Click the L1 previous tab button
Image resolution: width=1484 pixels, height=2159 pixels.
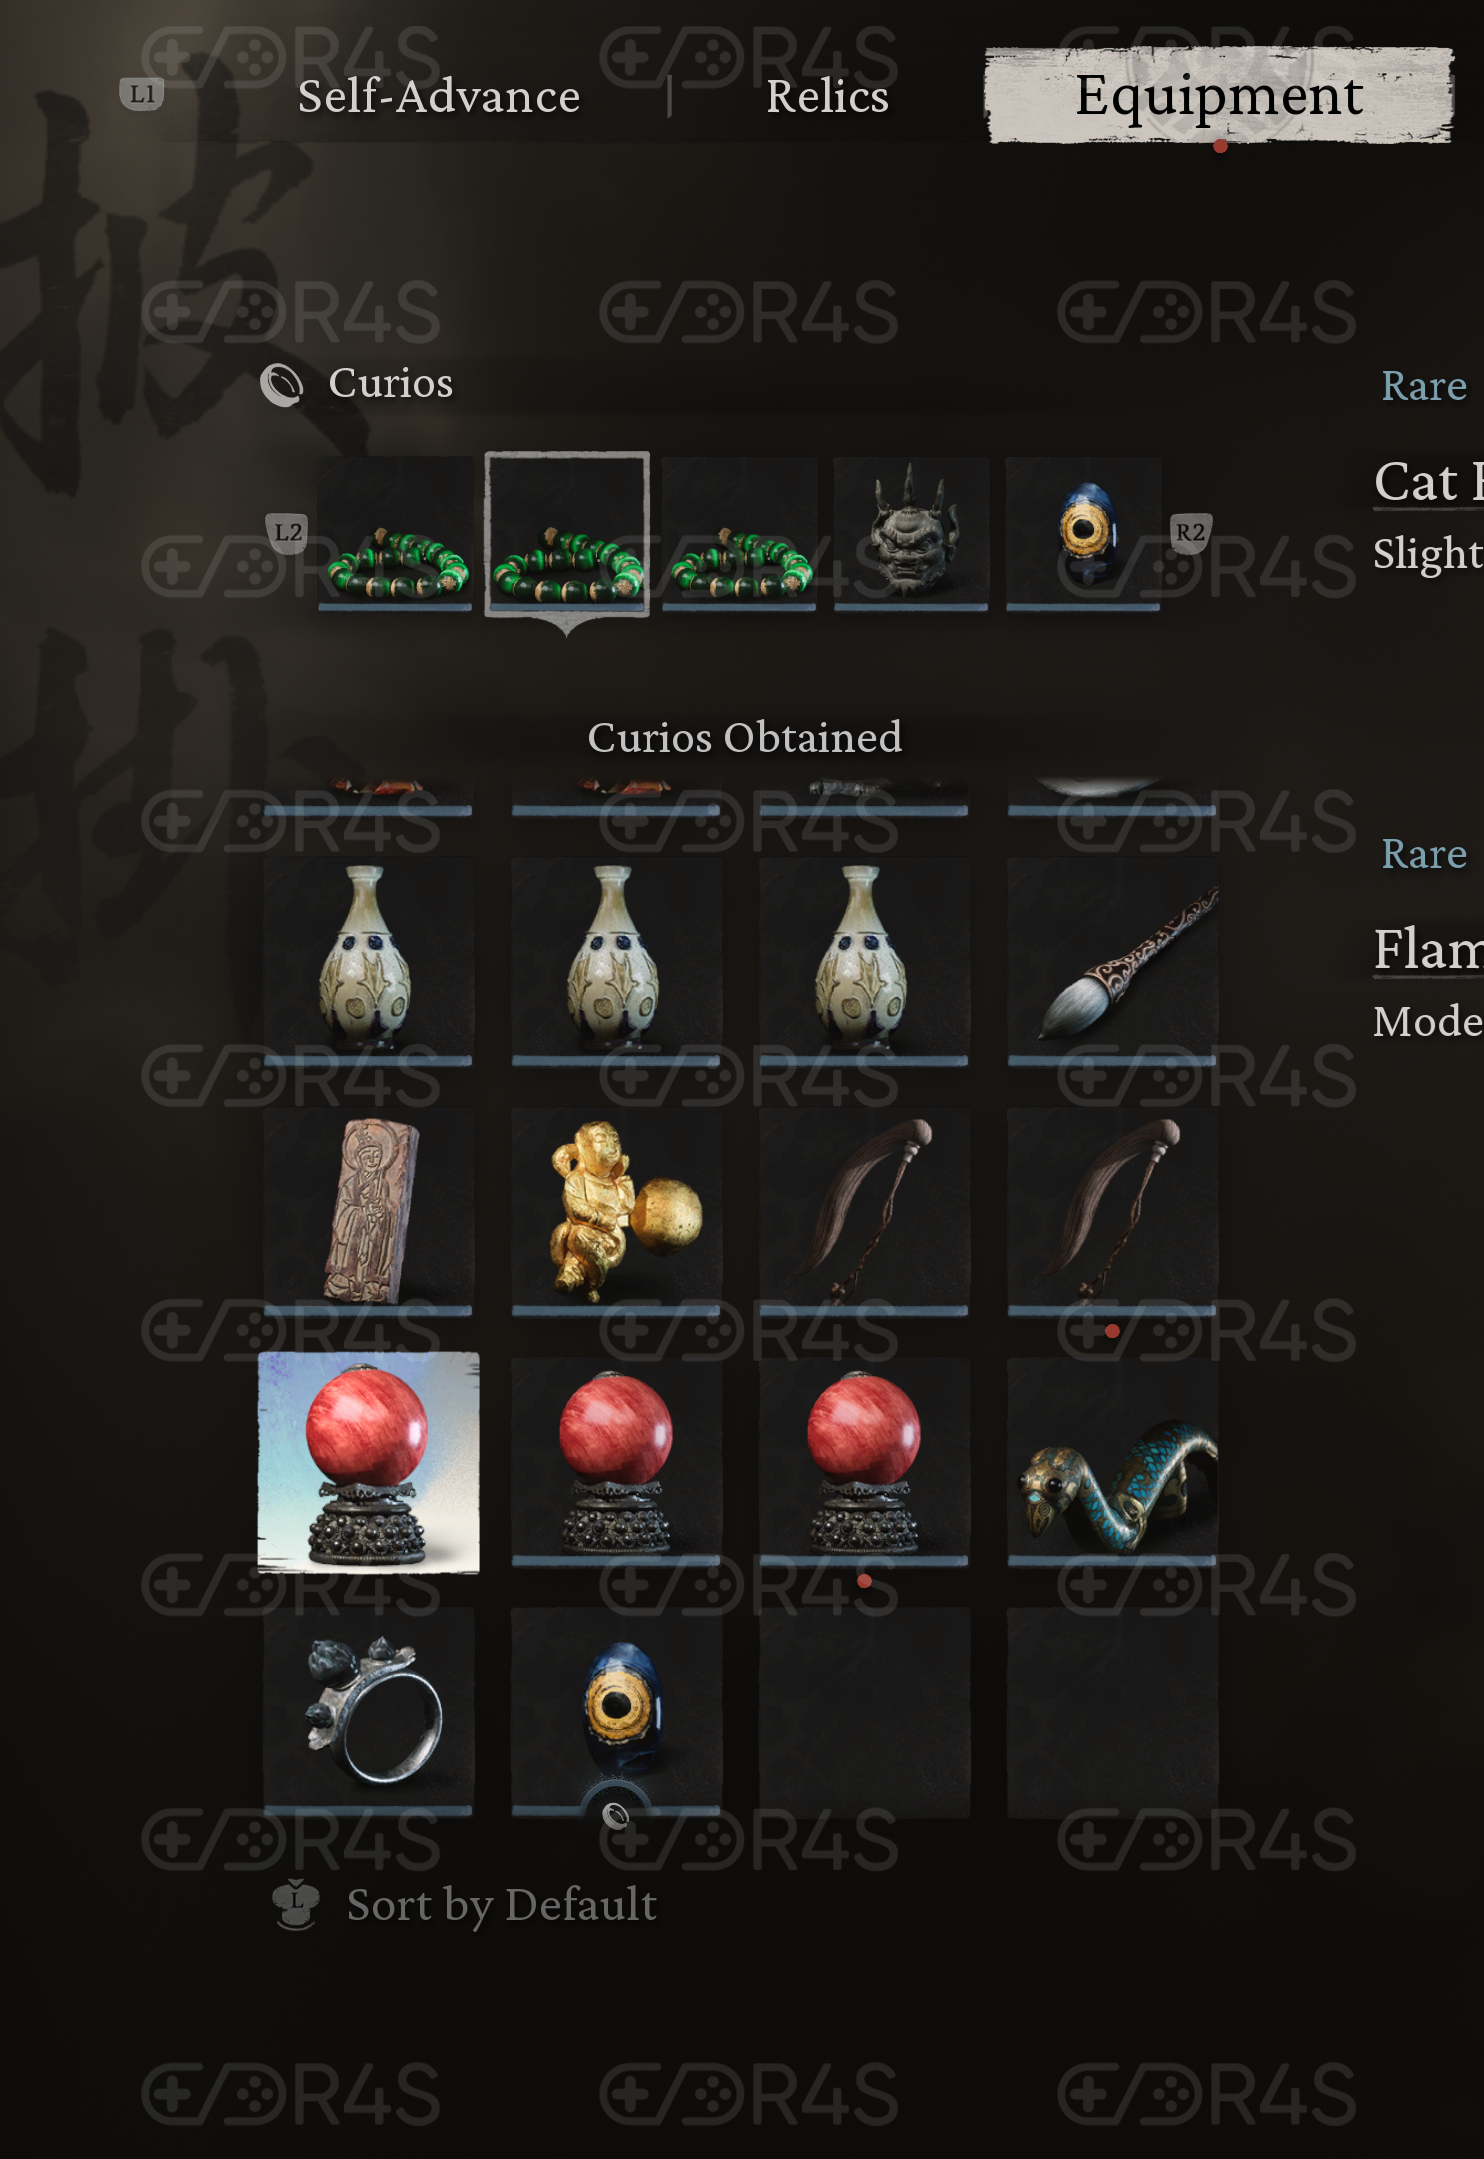(142, 94)
